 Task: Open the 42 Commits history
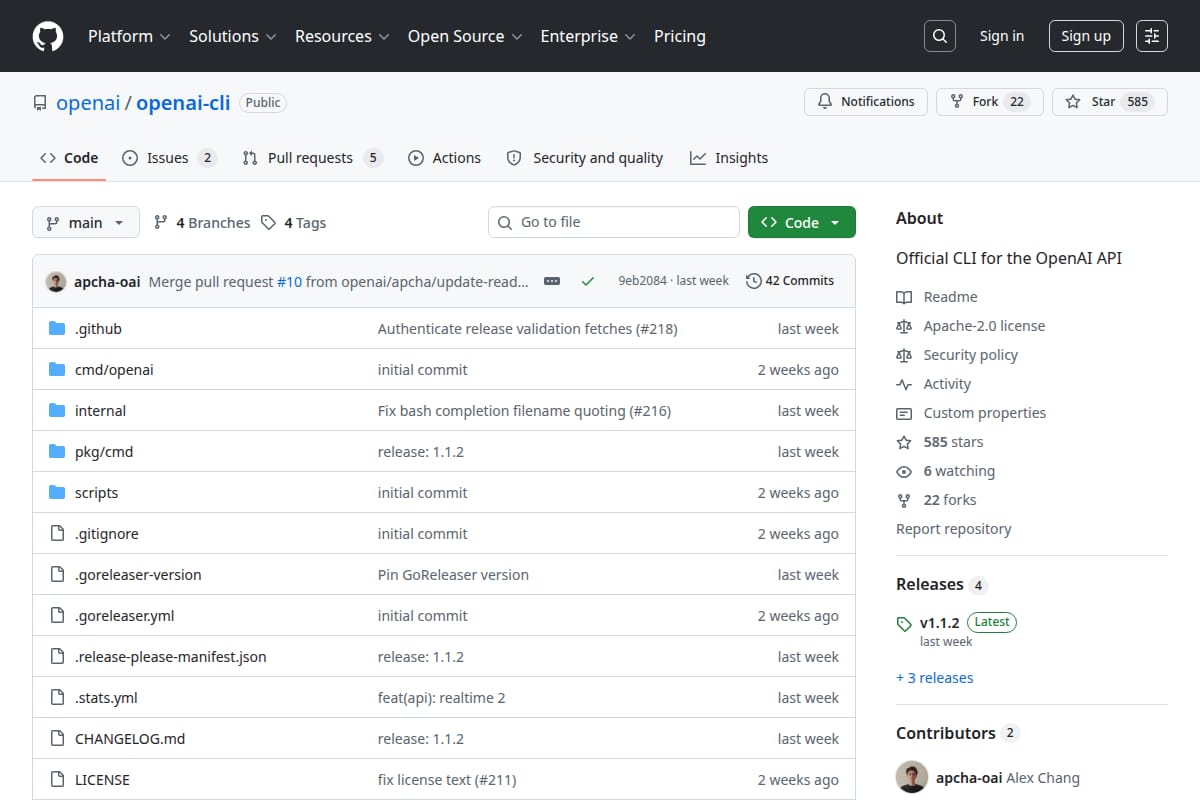(x=790, y=281)
